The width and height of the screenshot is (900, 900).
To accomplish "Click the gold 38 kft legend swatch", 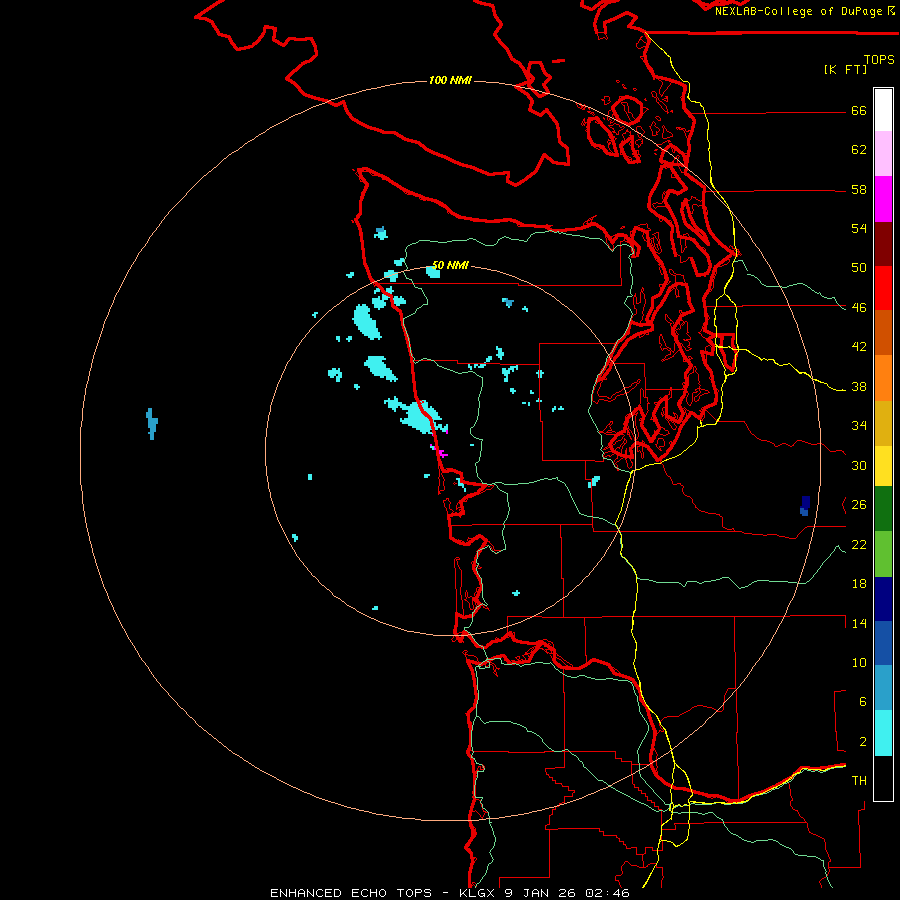I will 883,423.
